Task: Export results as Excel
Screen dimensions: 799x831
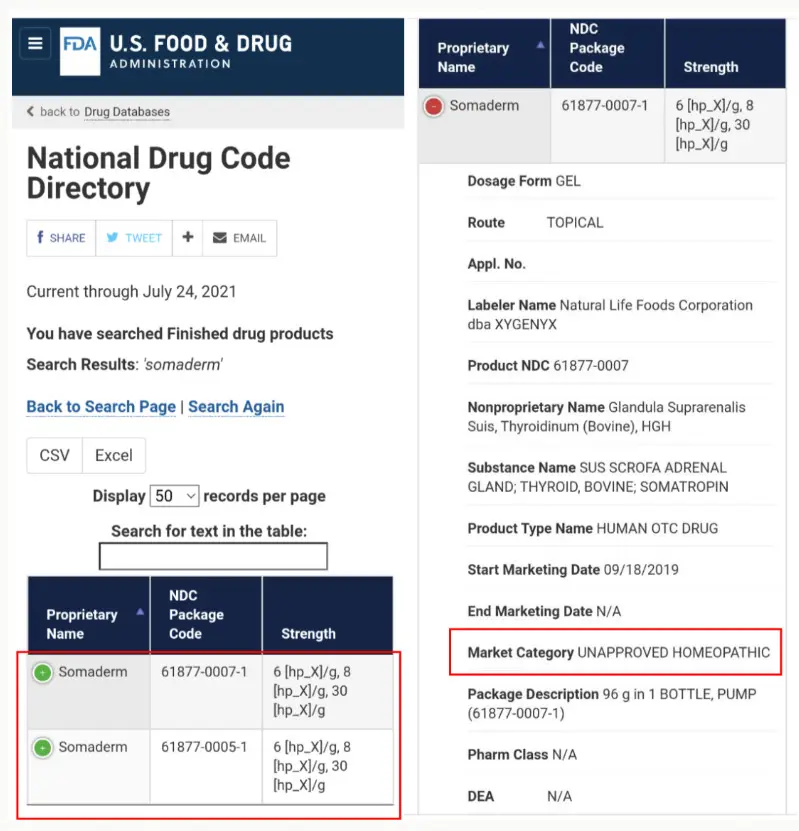Action: [114, 455]
